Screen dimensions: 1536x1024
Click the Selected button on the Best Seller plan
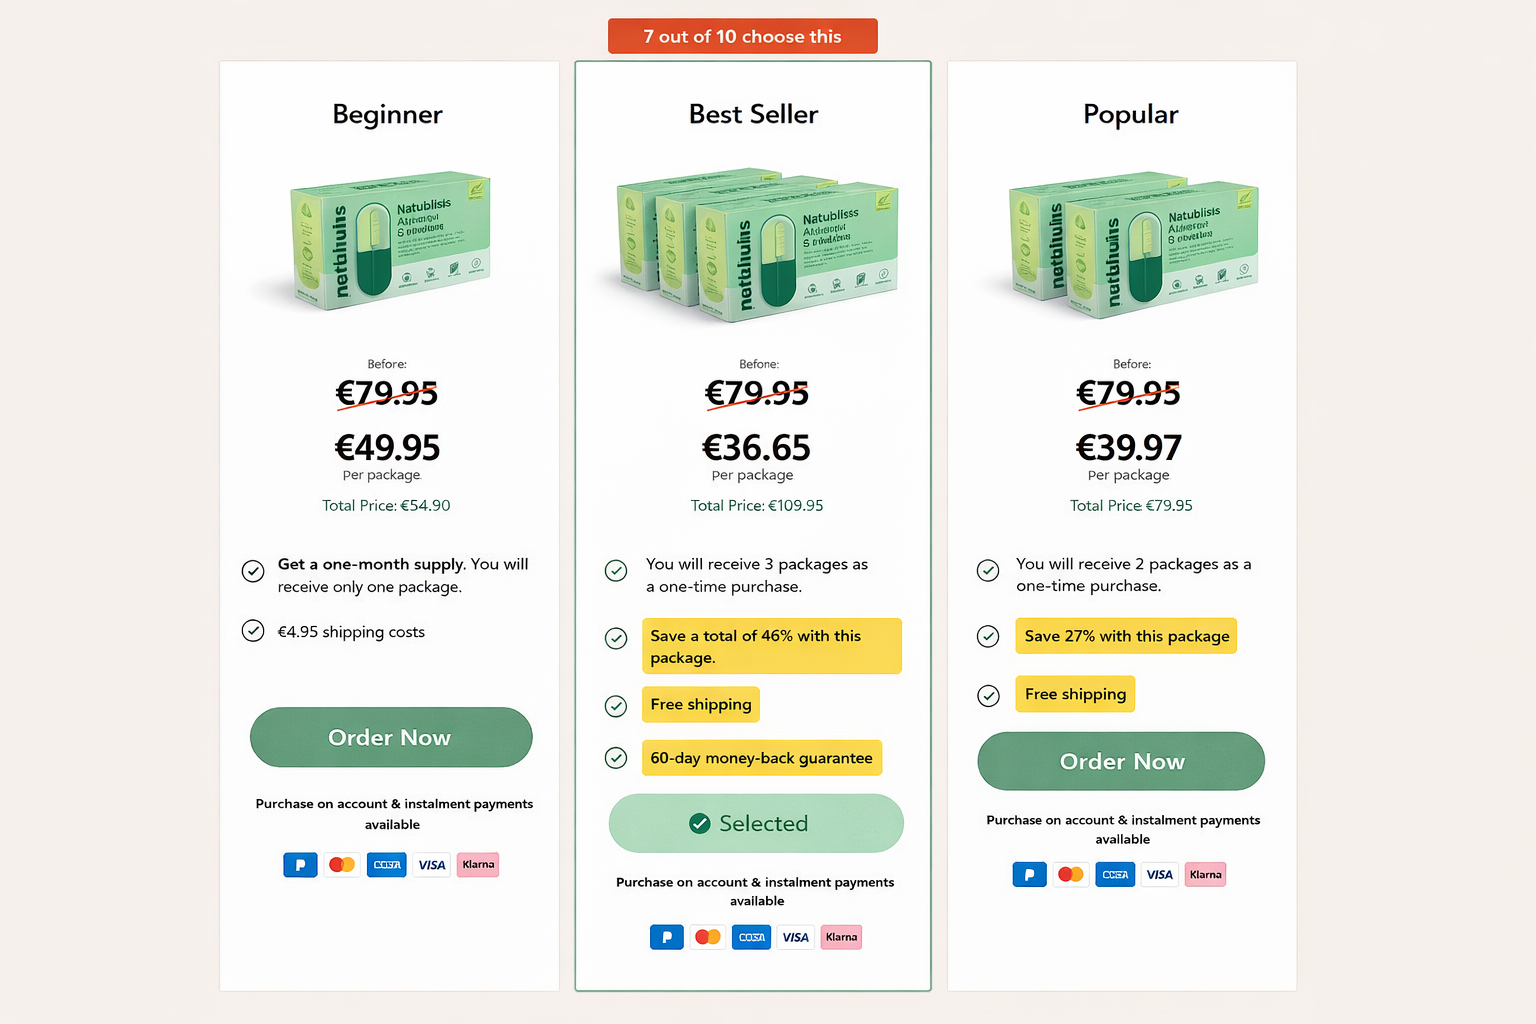point(755,823)
